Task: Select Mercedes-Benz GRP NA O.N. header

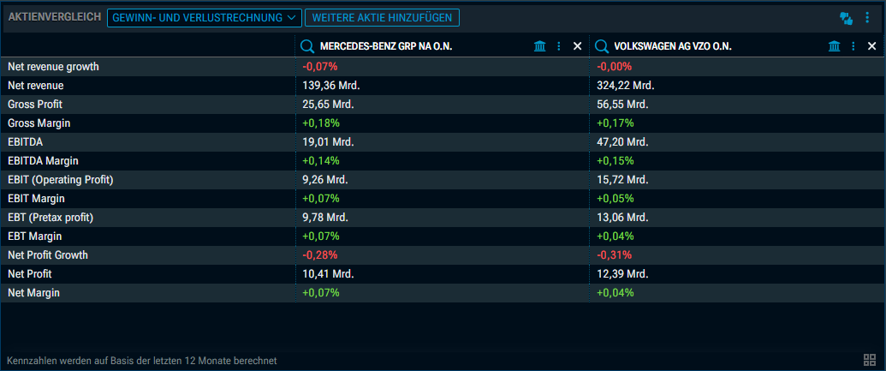Action: (x=386, y=47)
